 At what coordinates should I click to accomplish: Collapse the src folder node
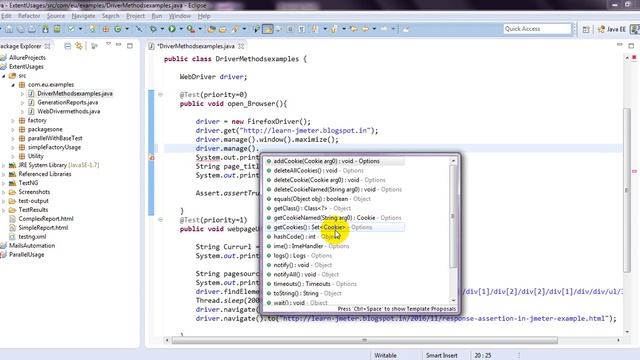[4, 76]
